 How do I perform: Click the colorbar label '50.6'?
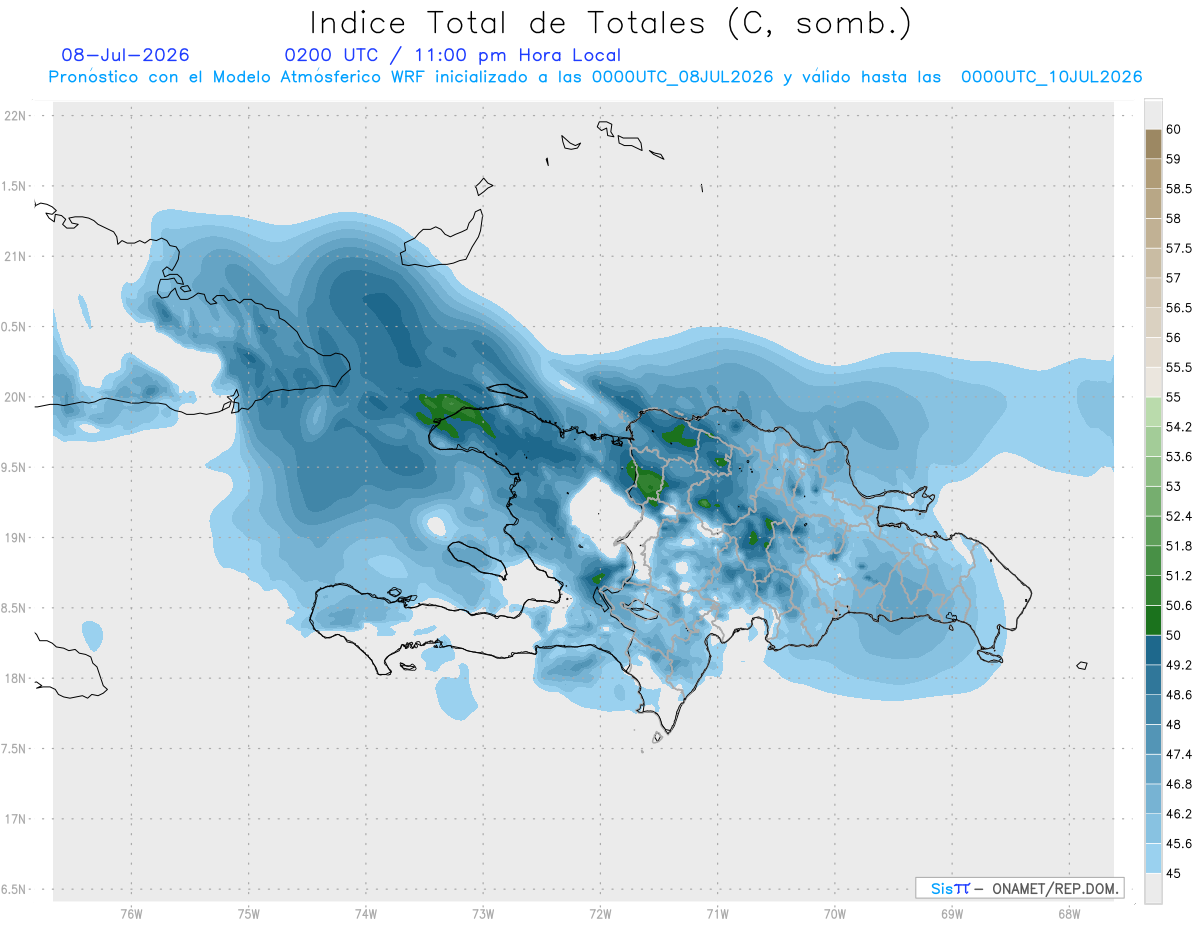point(1177,606)
